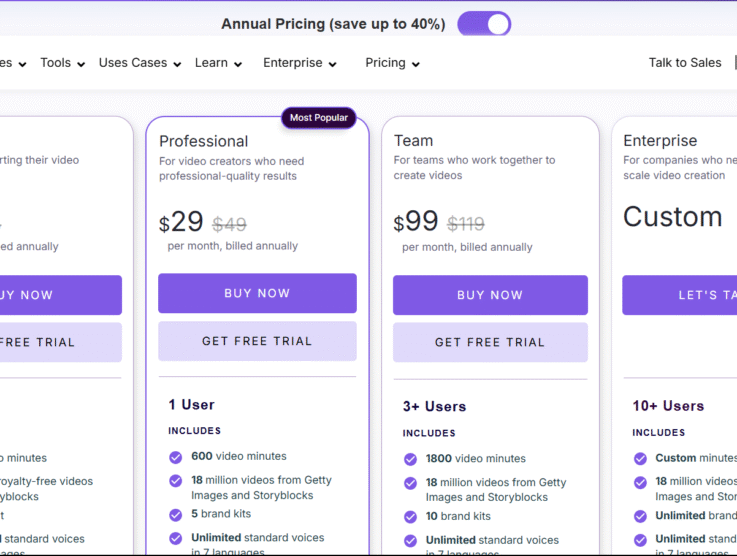Screen dimensions: 737x556
Task: Click the $99 price text
Action: pos(416,221)
